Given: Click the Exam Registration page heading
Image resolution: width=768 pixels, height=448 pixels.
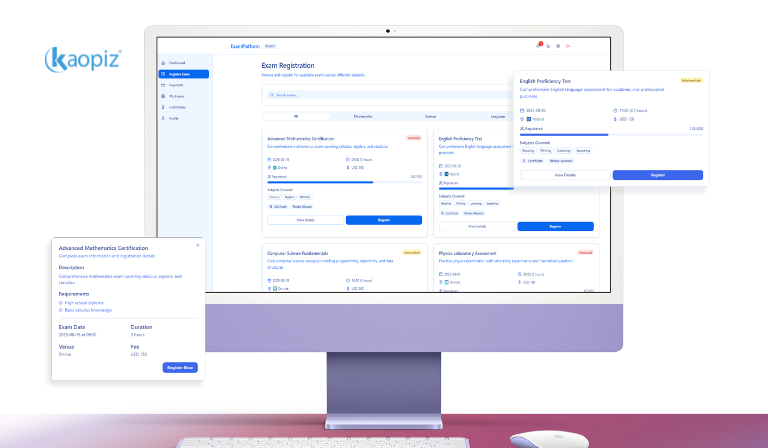Looking at the screenshot, I should (x=288, y=65).
